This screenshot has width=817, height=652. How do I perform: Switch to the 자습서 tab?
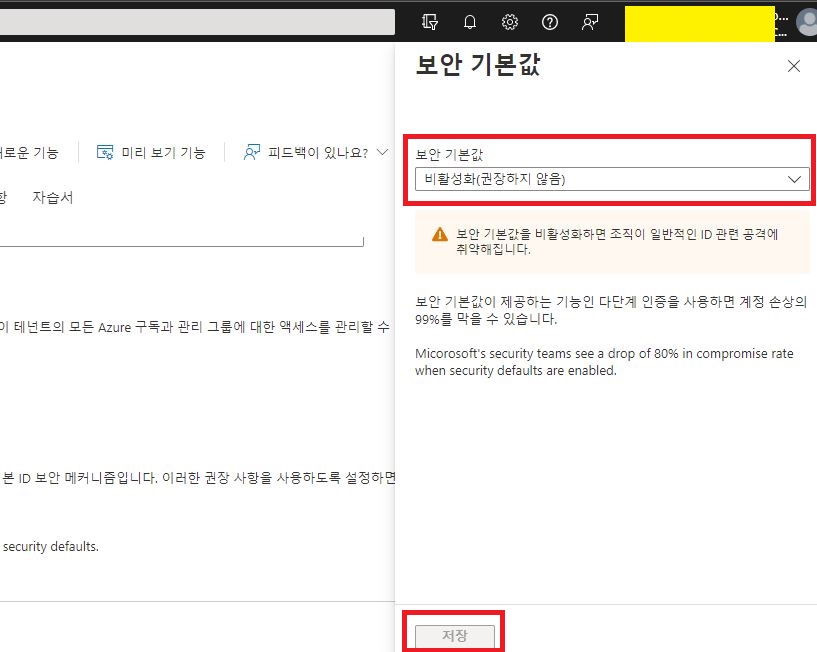coord(53,197)
